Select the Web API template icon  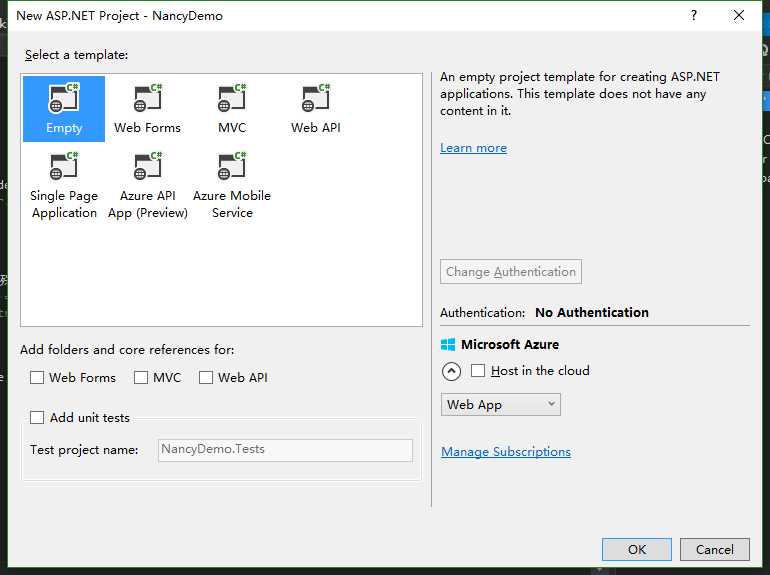pyautogui.click(x=316, y=109)
